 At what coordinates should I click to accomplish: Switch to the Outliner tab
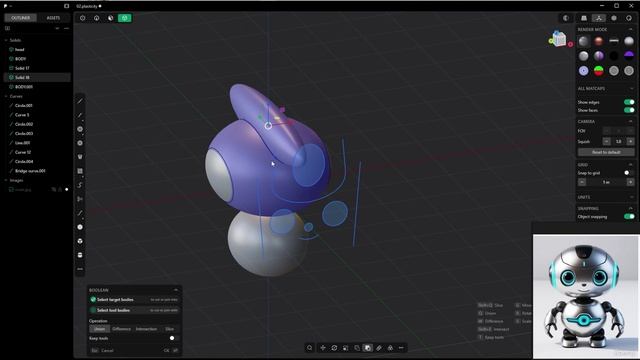click(x=20, y=18)
